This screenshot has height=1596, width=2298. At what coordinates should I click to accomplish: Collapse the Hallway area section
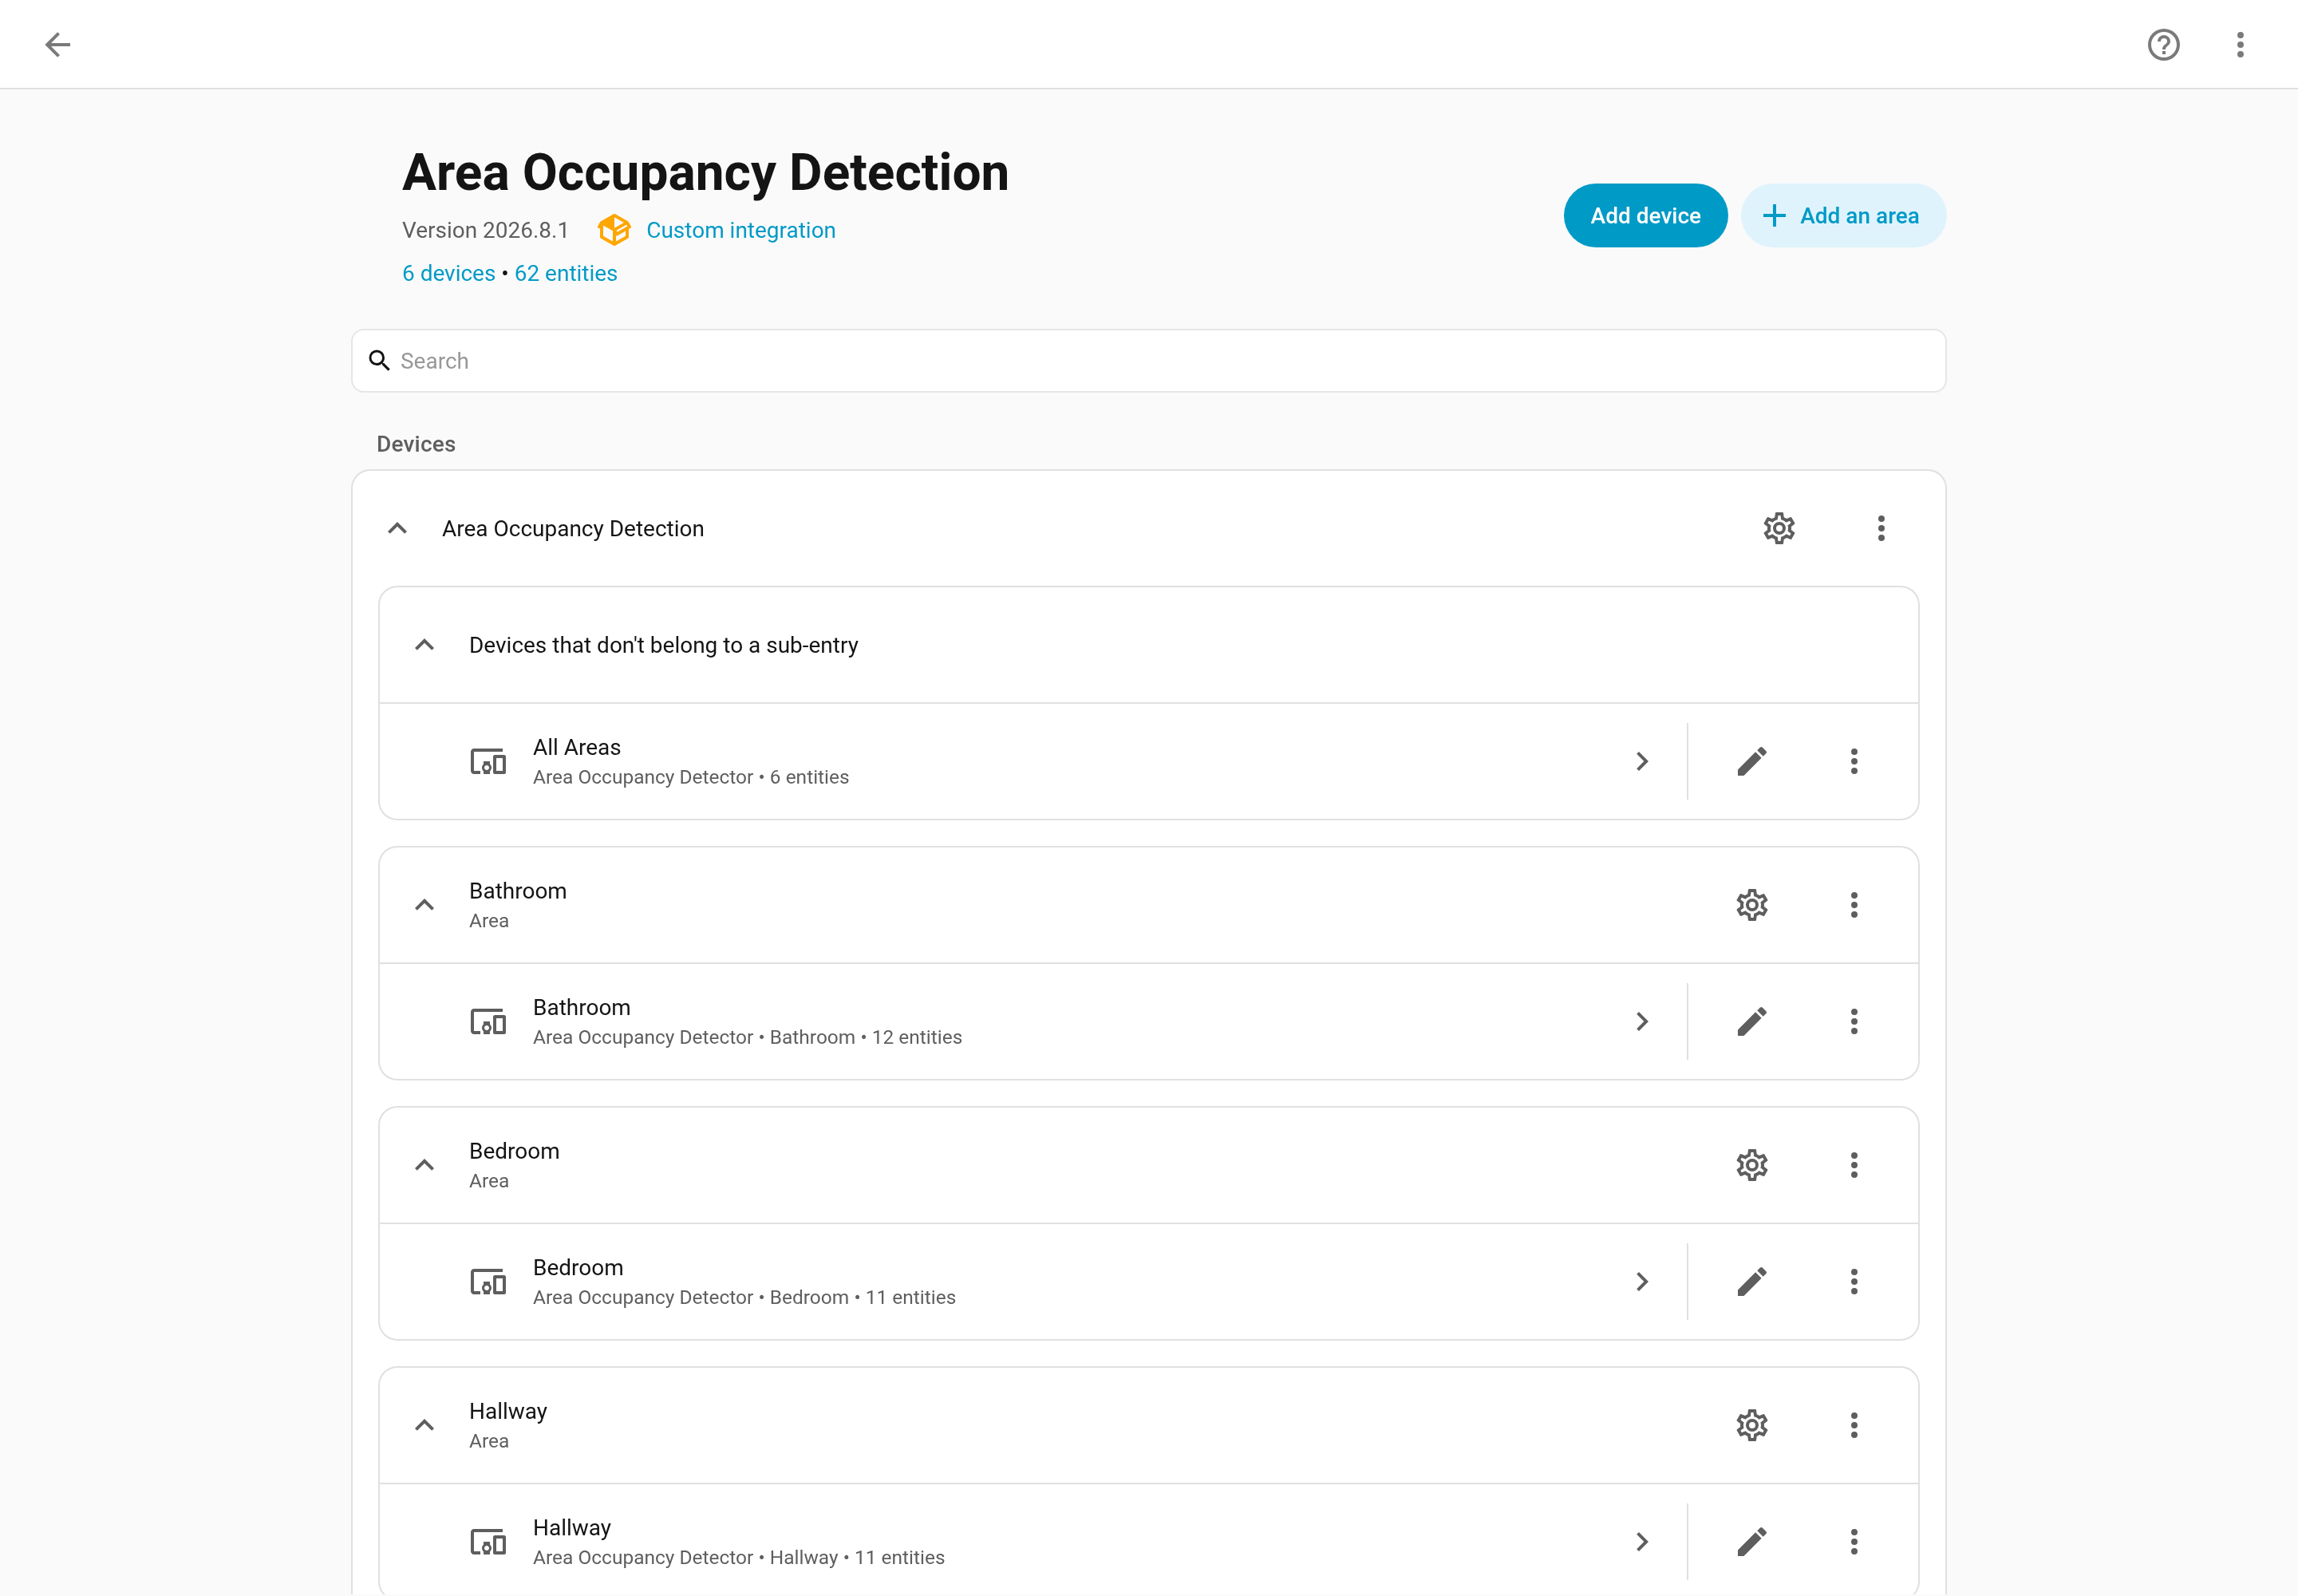(424, 1425)
